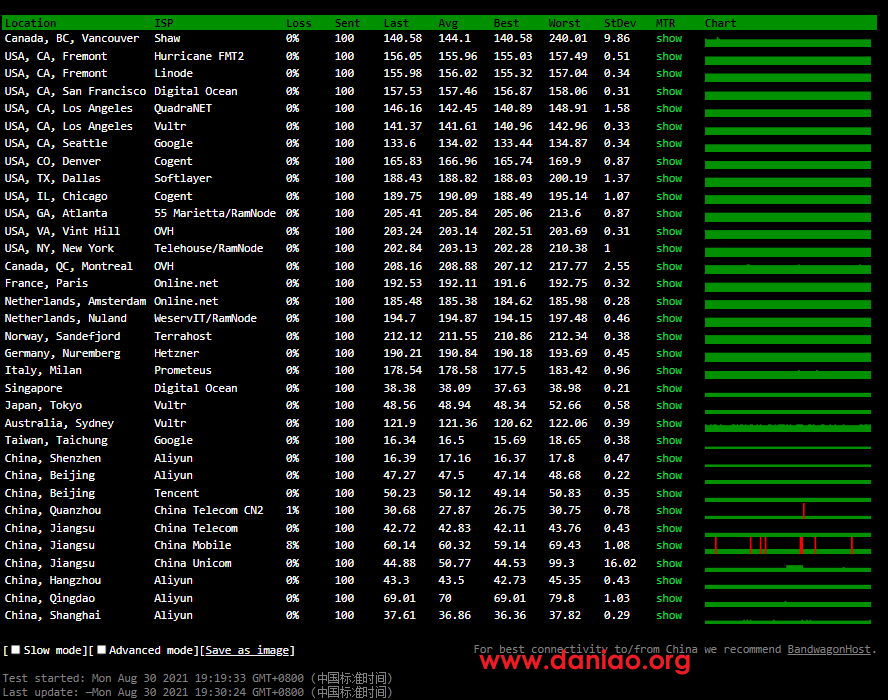The image size is (888, 700).
Task: Click the Avg column header
Action: pos(448,23)
